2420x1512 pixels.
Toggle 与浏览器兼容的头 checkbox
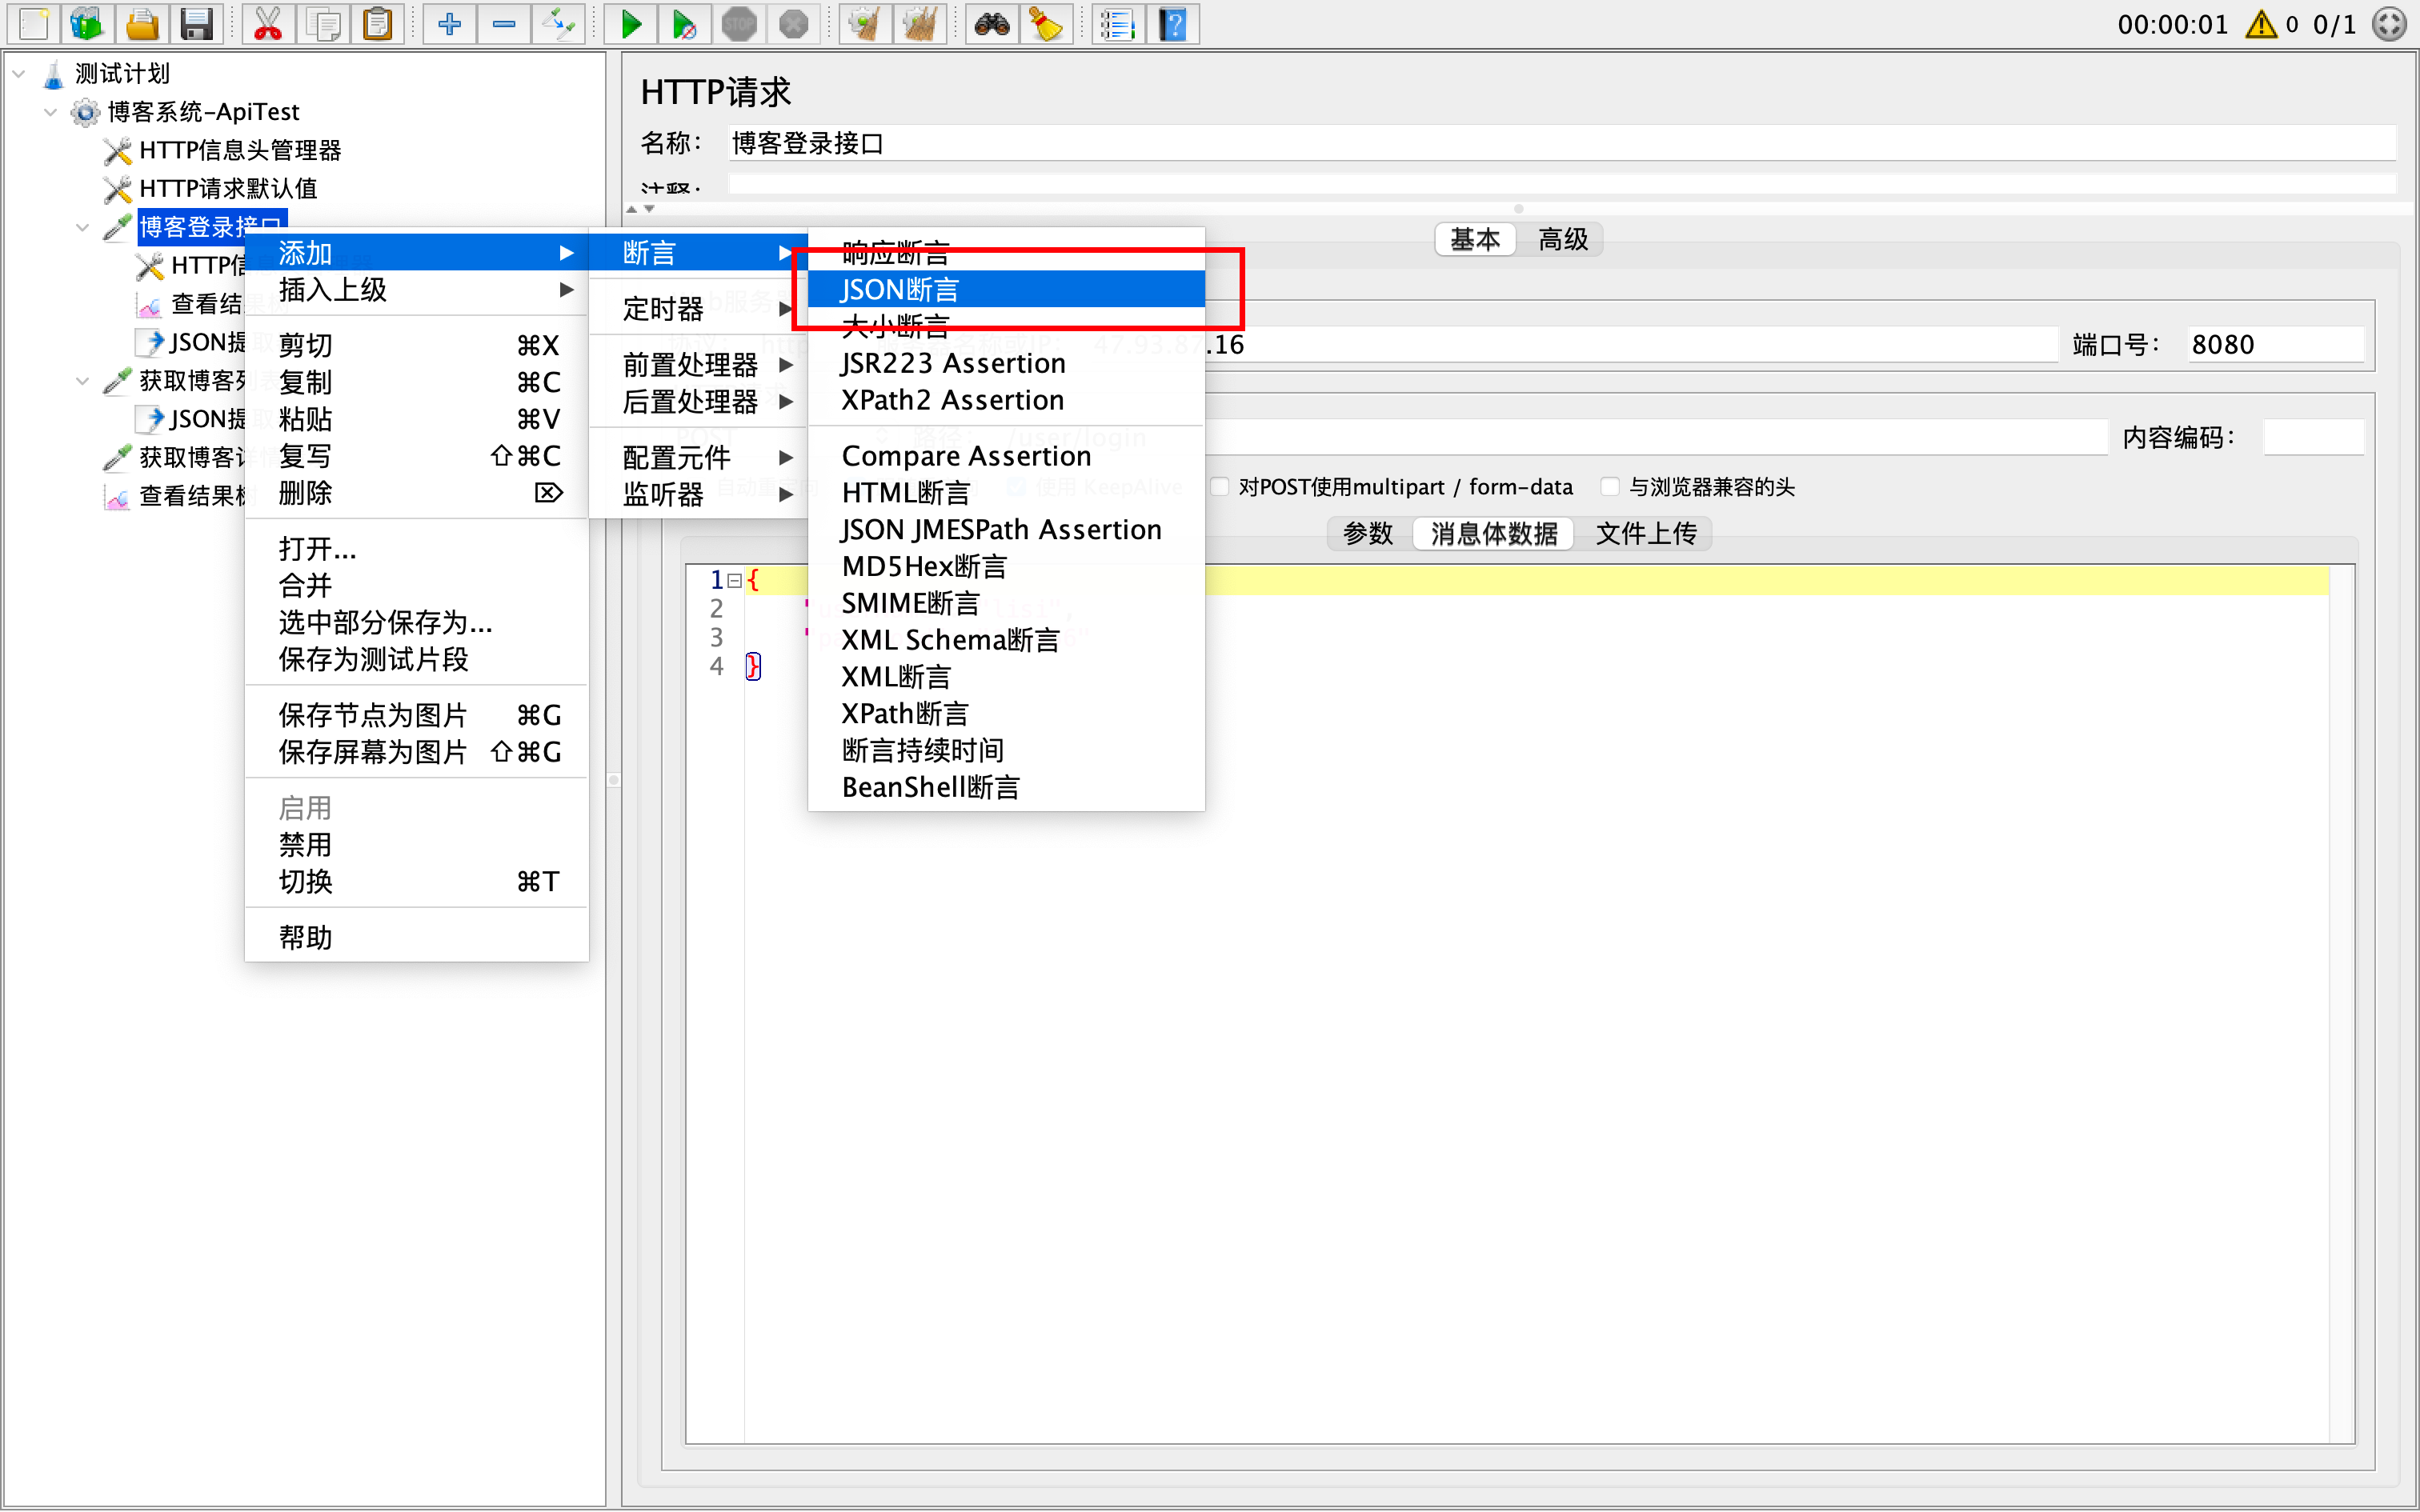point(1610,487)
